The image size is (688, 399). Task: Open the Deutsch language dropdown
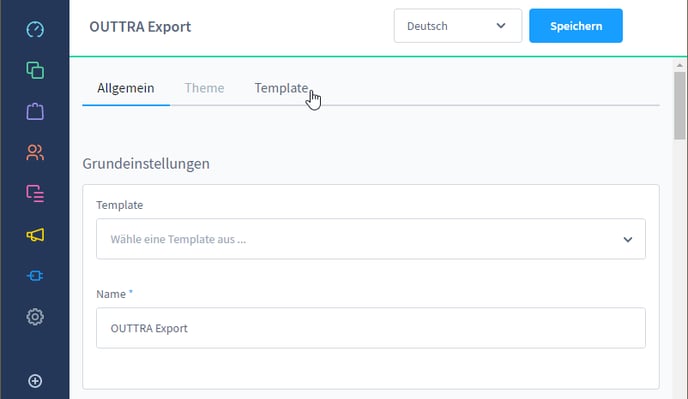pyautogui.click(x=458, y=26)
